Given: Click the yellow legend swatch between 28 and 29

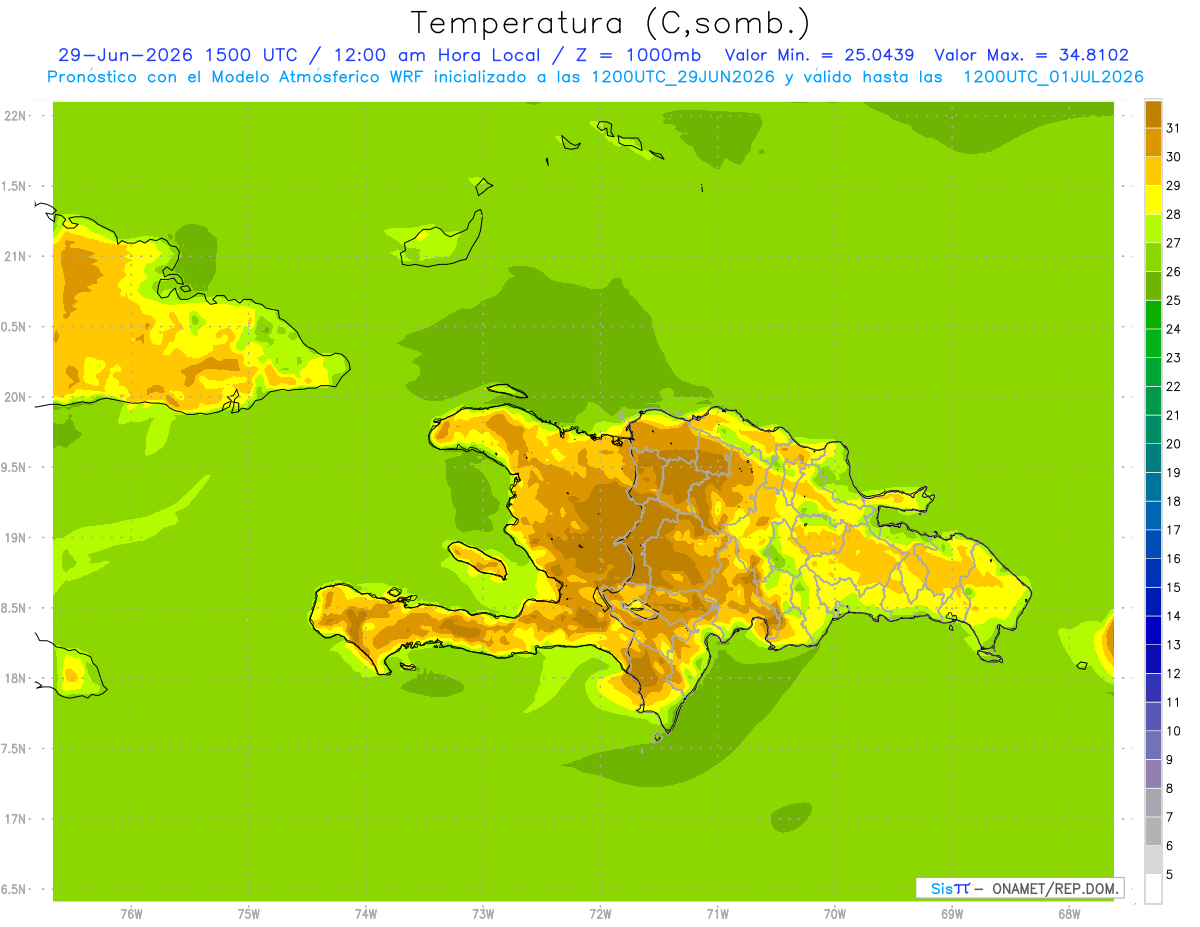Looking at the screenshot, I should pyautogui.click(x=1153, y=199).
